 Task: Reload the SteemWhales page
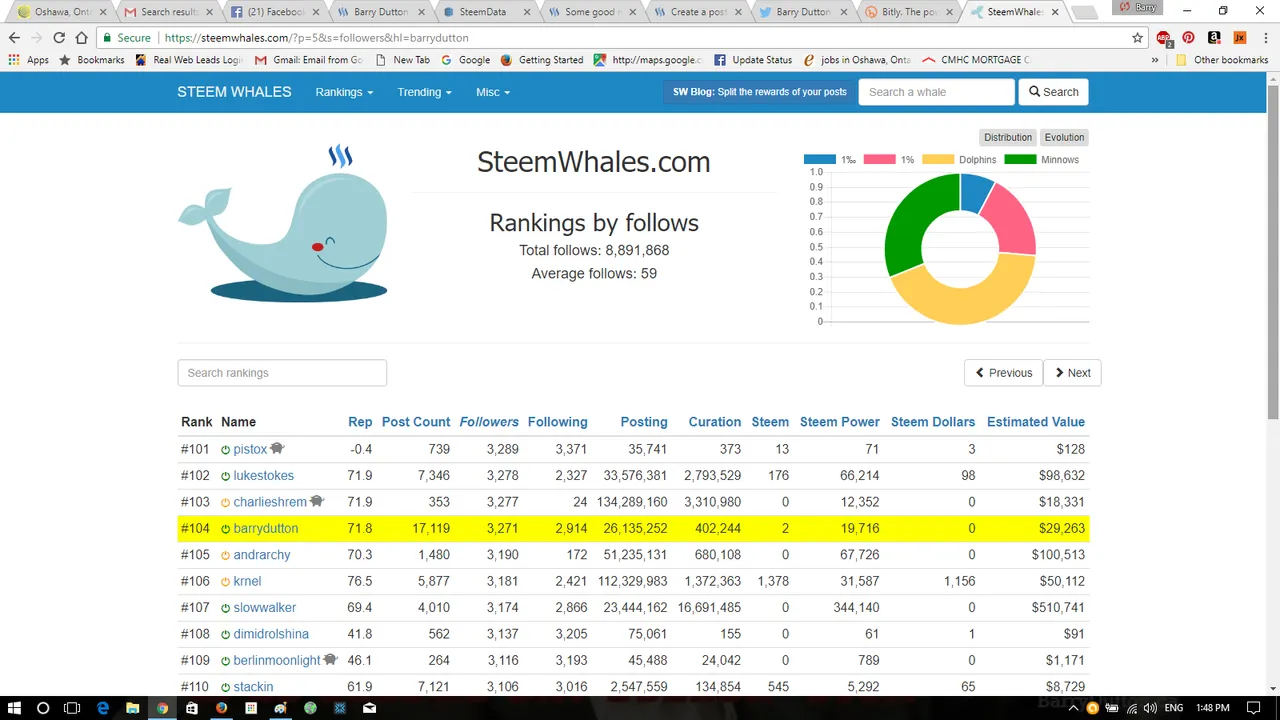click(x=59, y=38)
